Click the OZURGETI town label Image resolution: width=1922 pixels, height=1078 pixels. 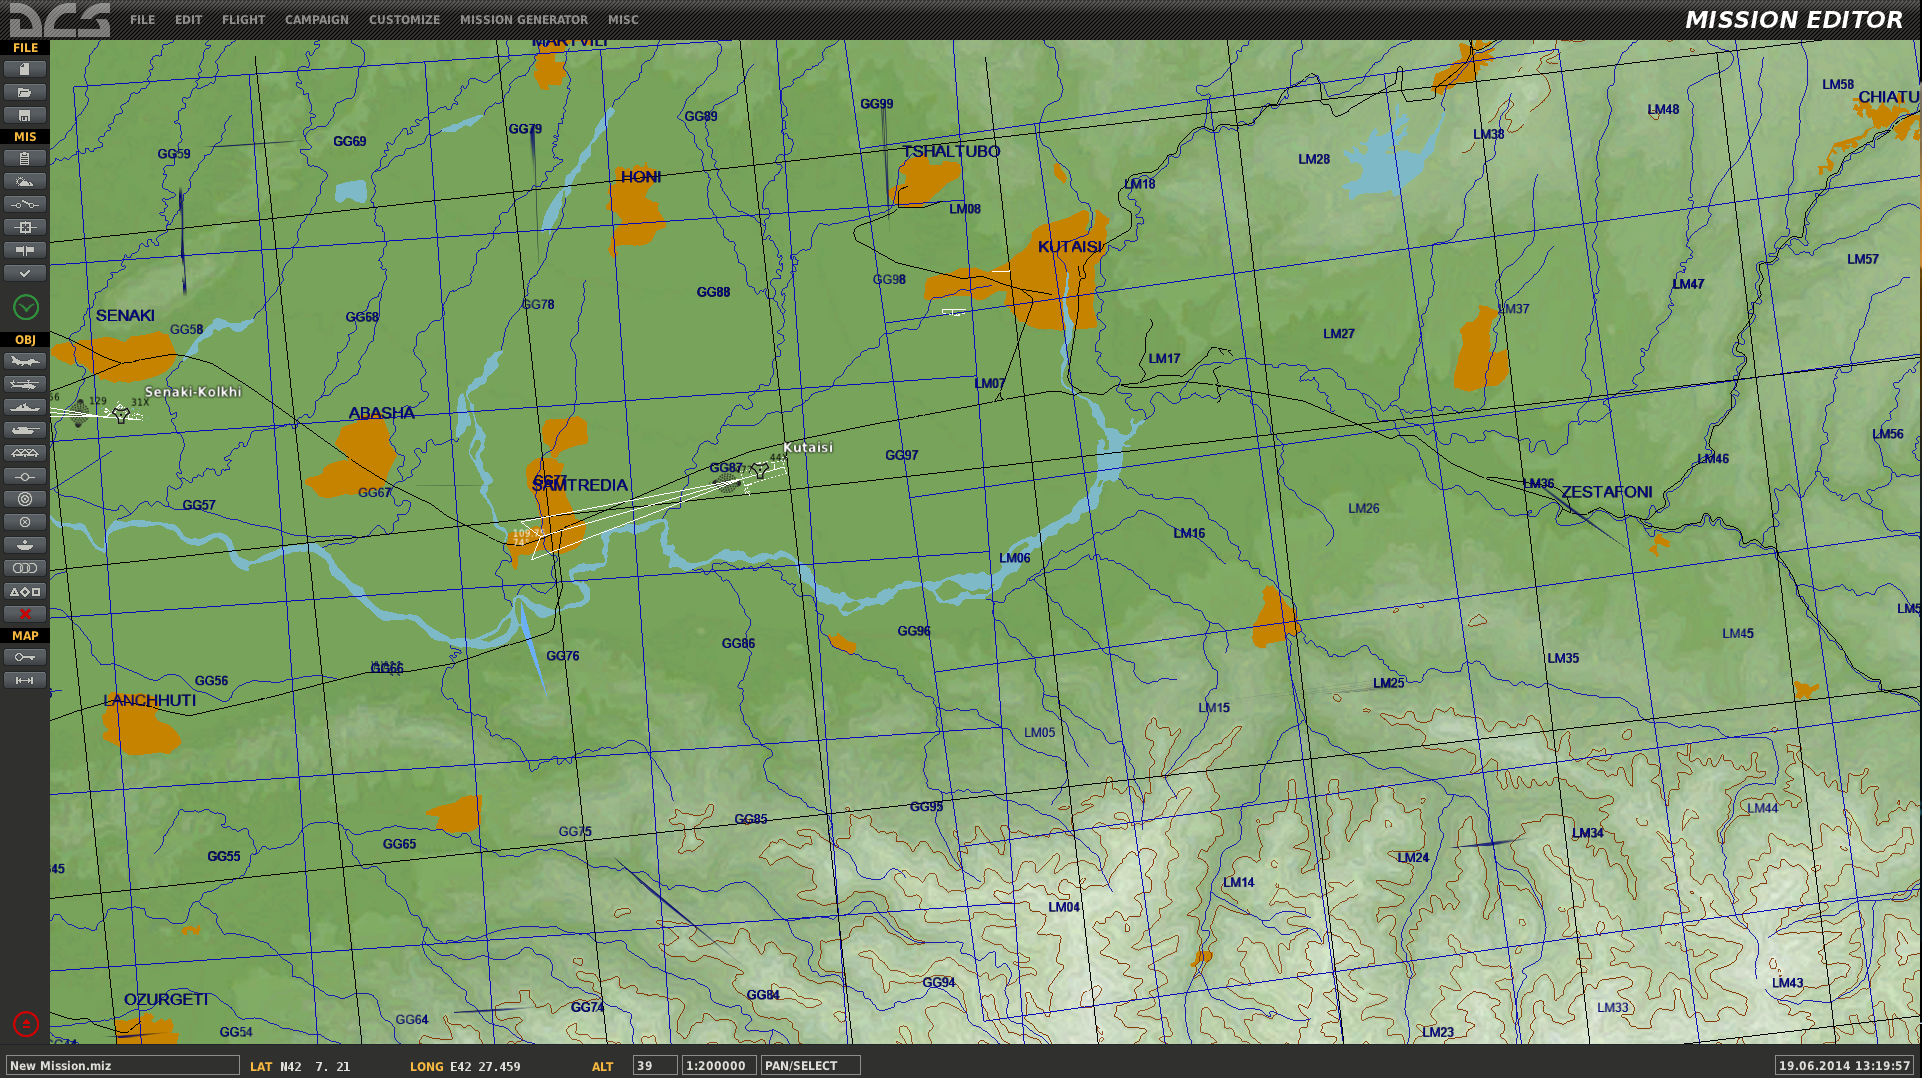(x=167, y=1000)
